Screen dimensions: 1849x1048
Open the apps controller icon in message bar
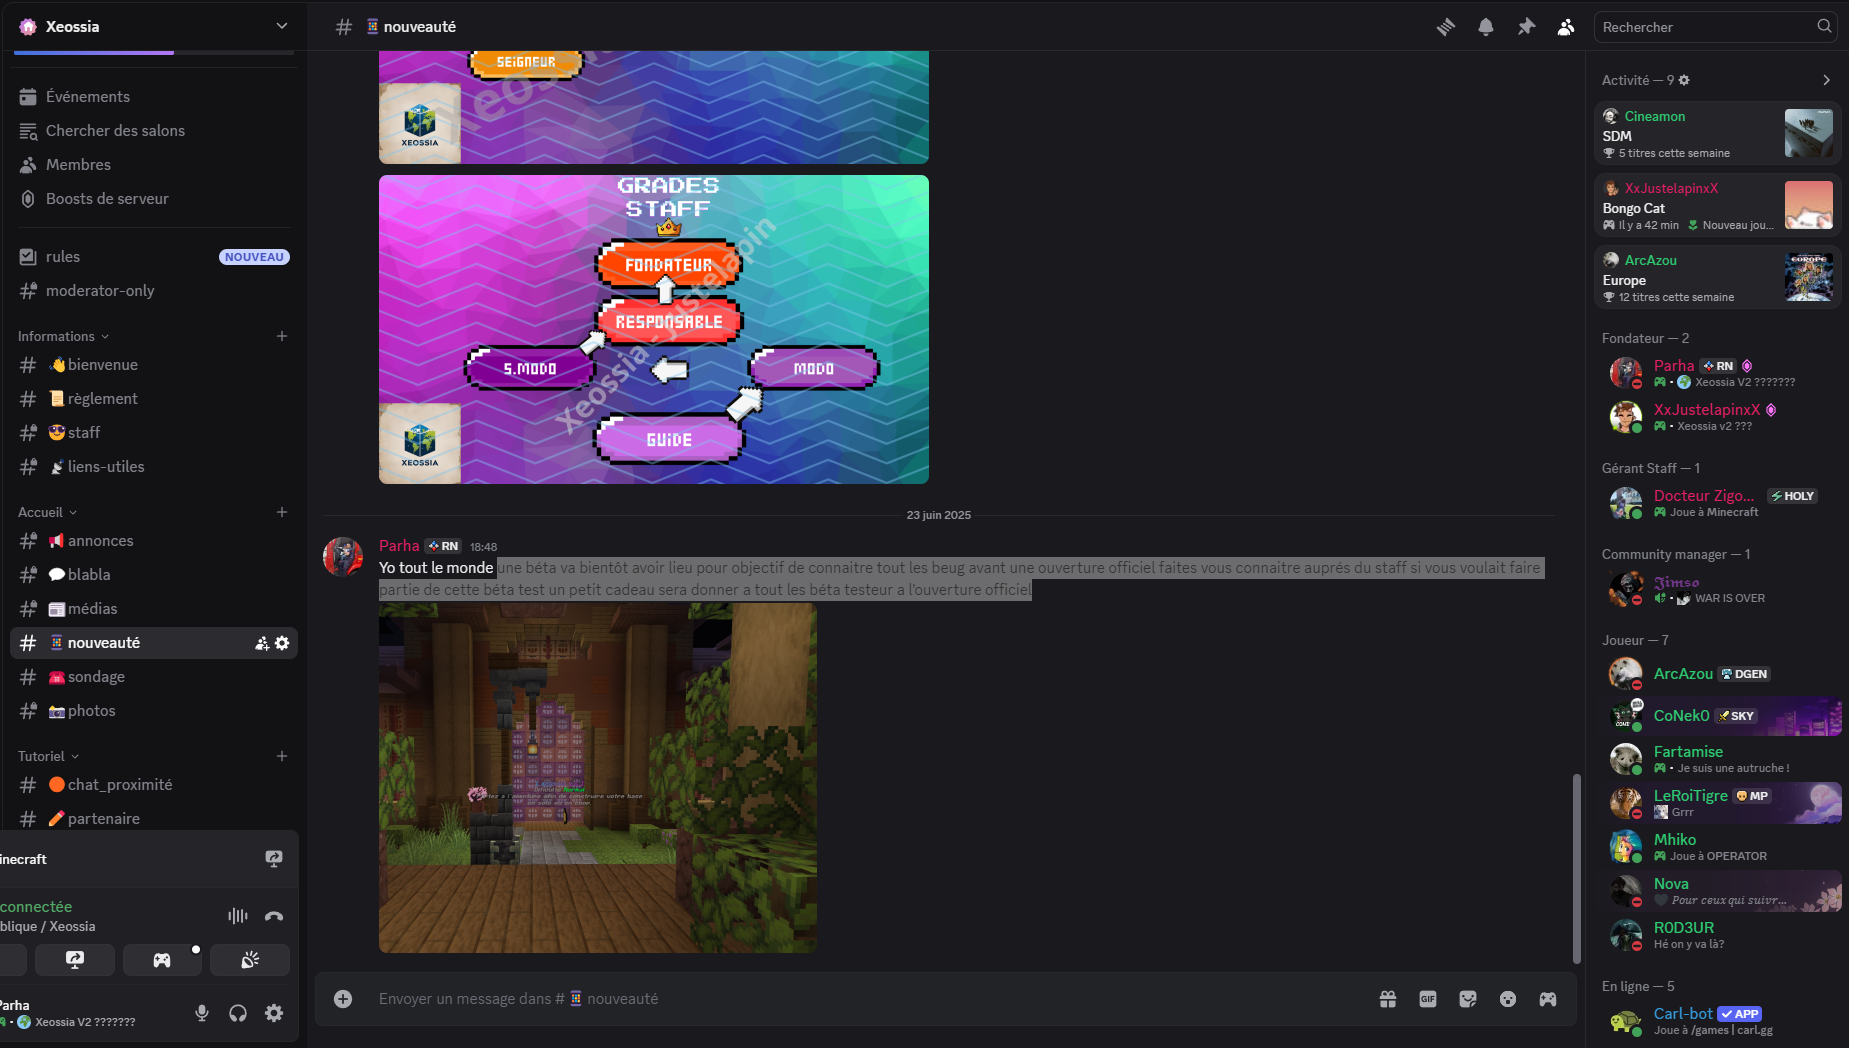(1548, 999)
